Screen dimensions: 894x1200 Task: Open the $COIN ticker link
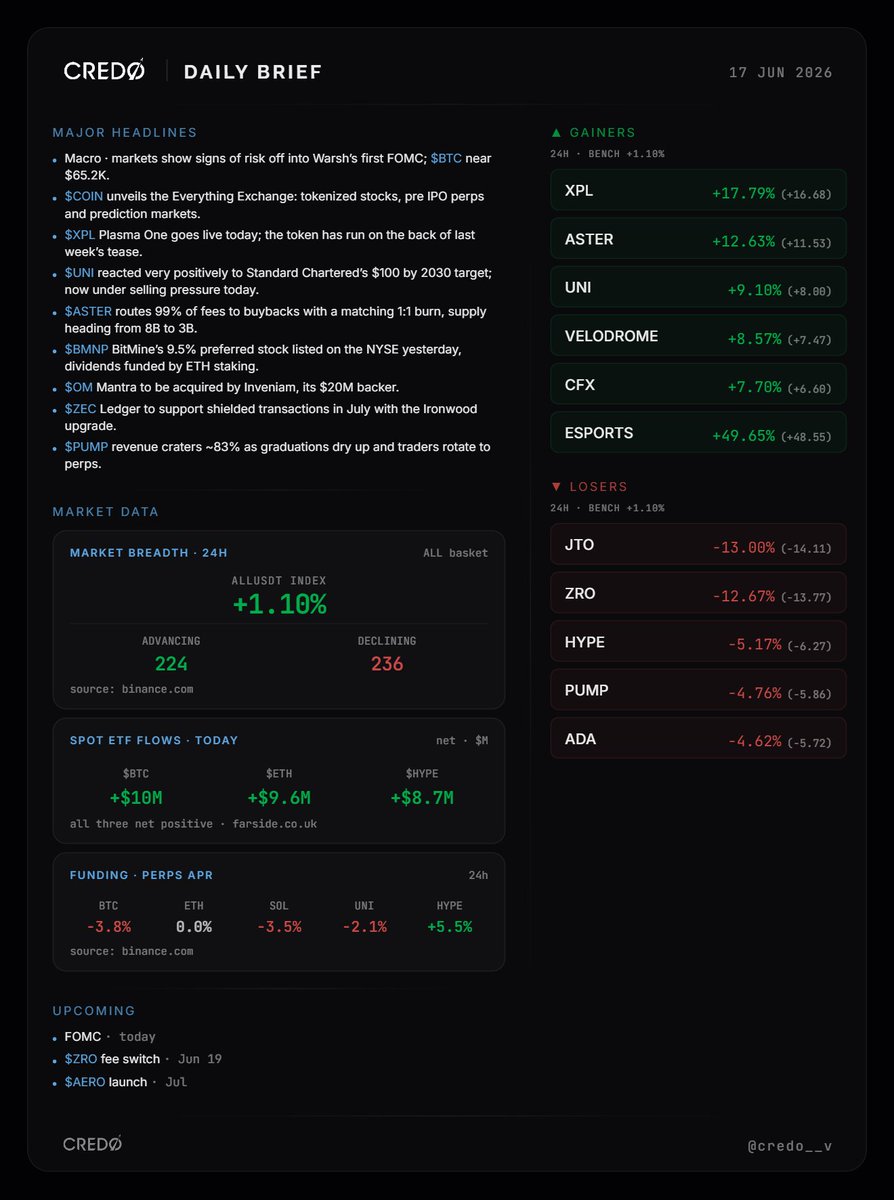pyautogui.click(x=85, y=197)
